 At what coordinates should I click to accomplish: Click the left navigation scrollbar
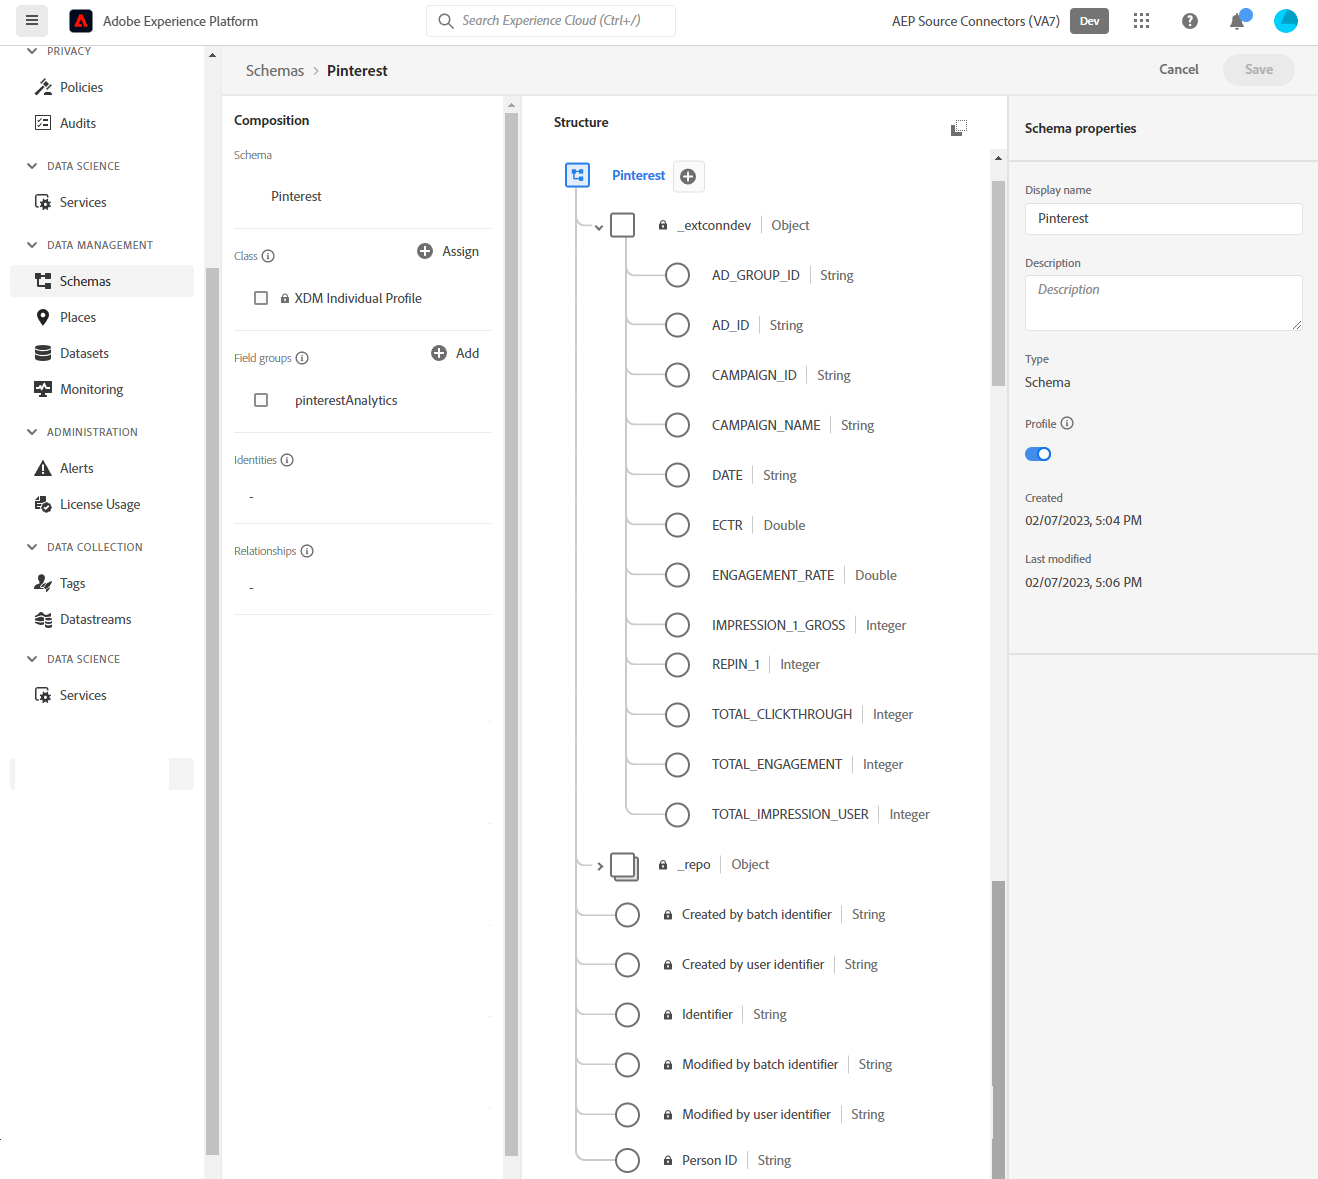(x=212, y=711)
